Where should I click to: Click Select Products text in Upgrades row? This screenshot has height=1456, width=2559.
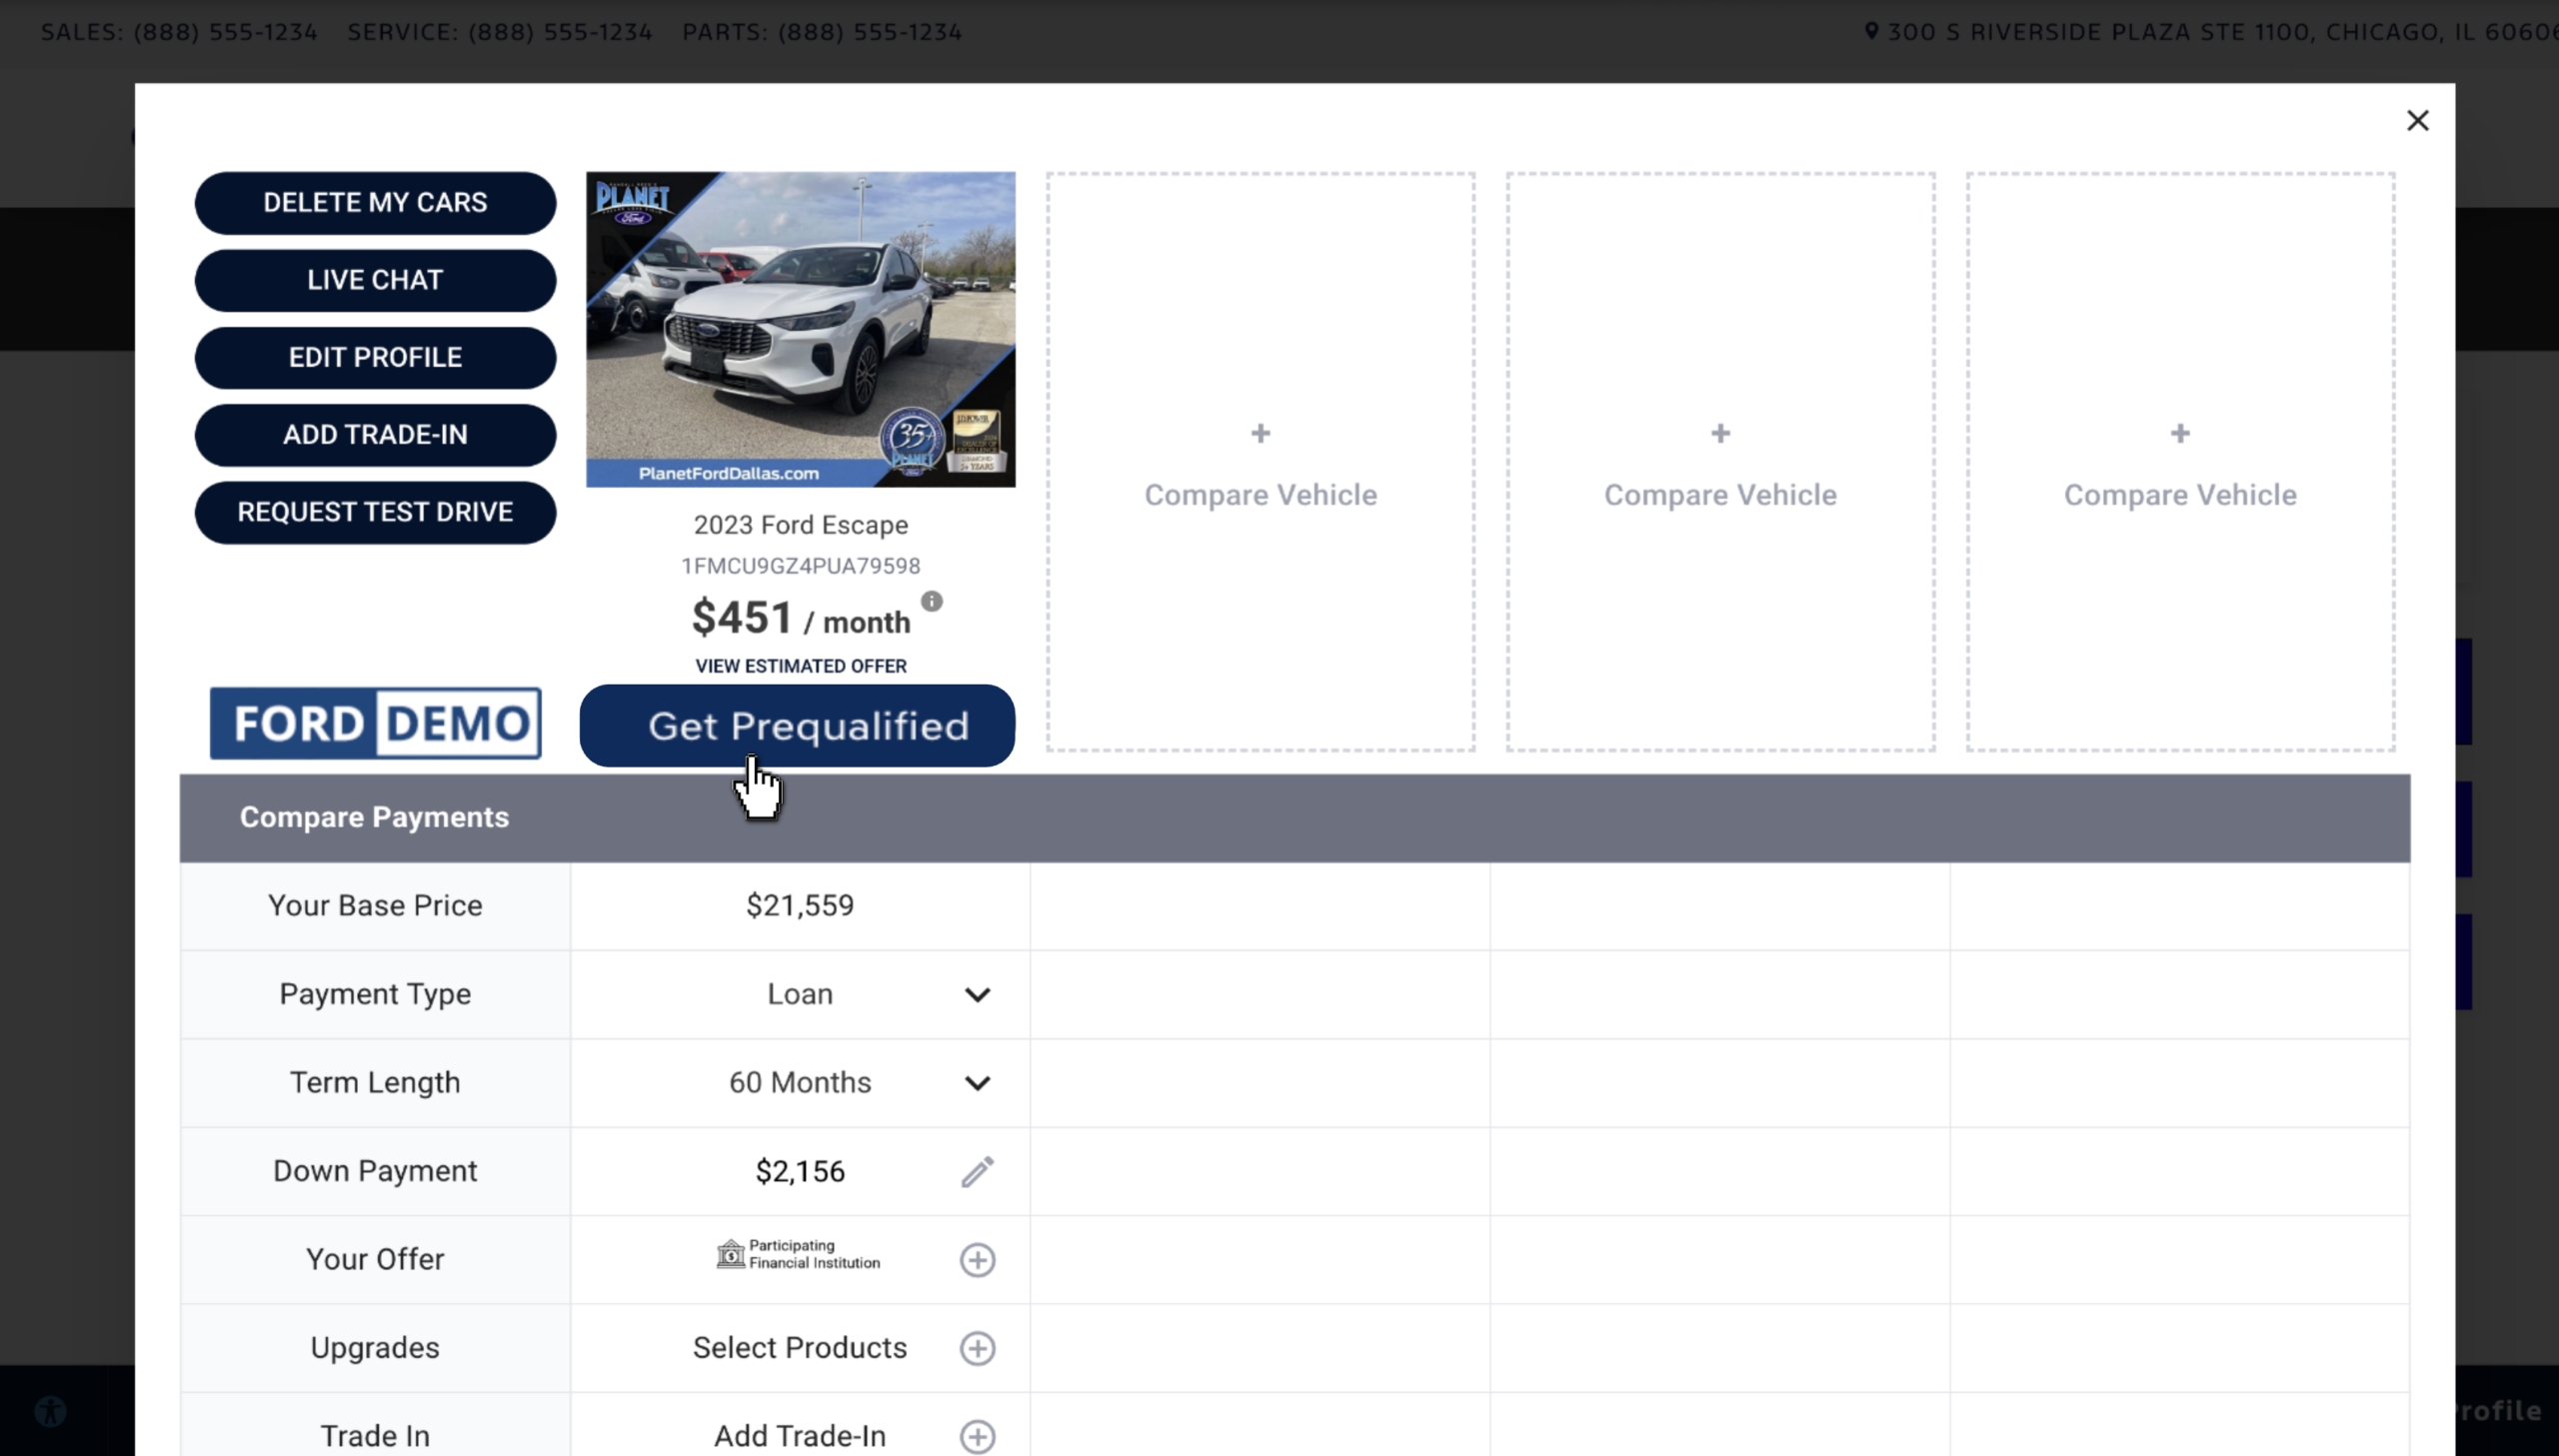point(800,1348)
